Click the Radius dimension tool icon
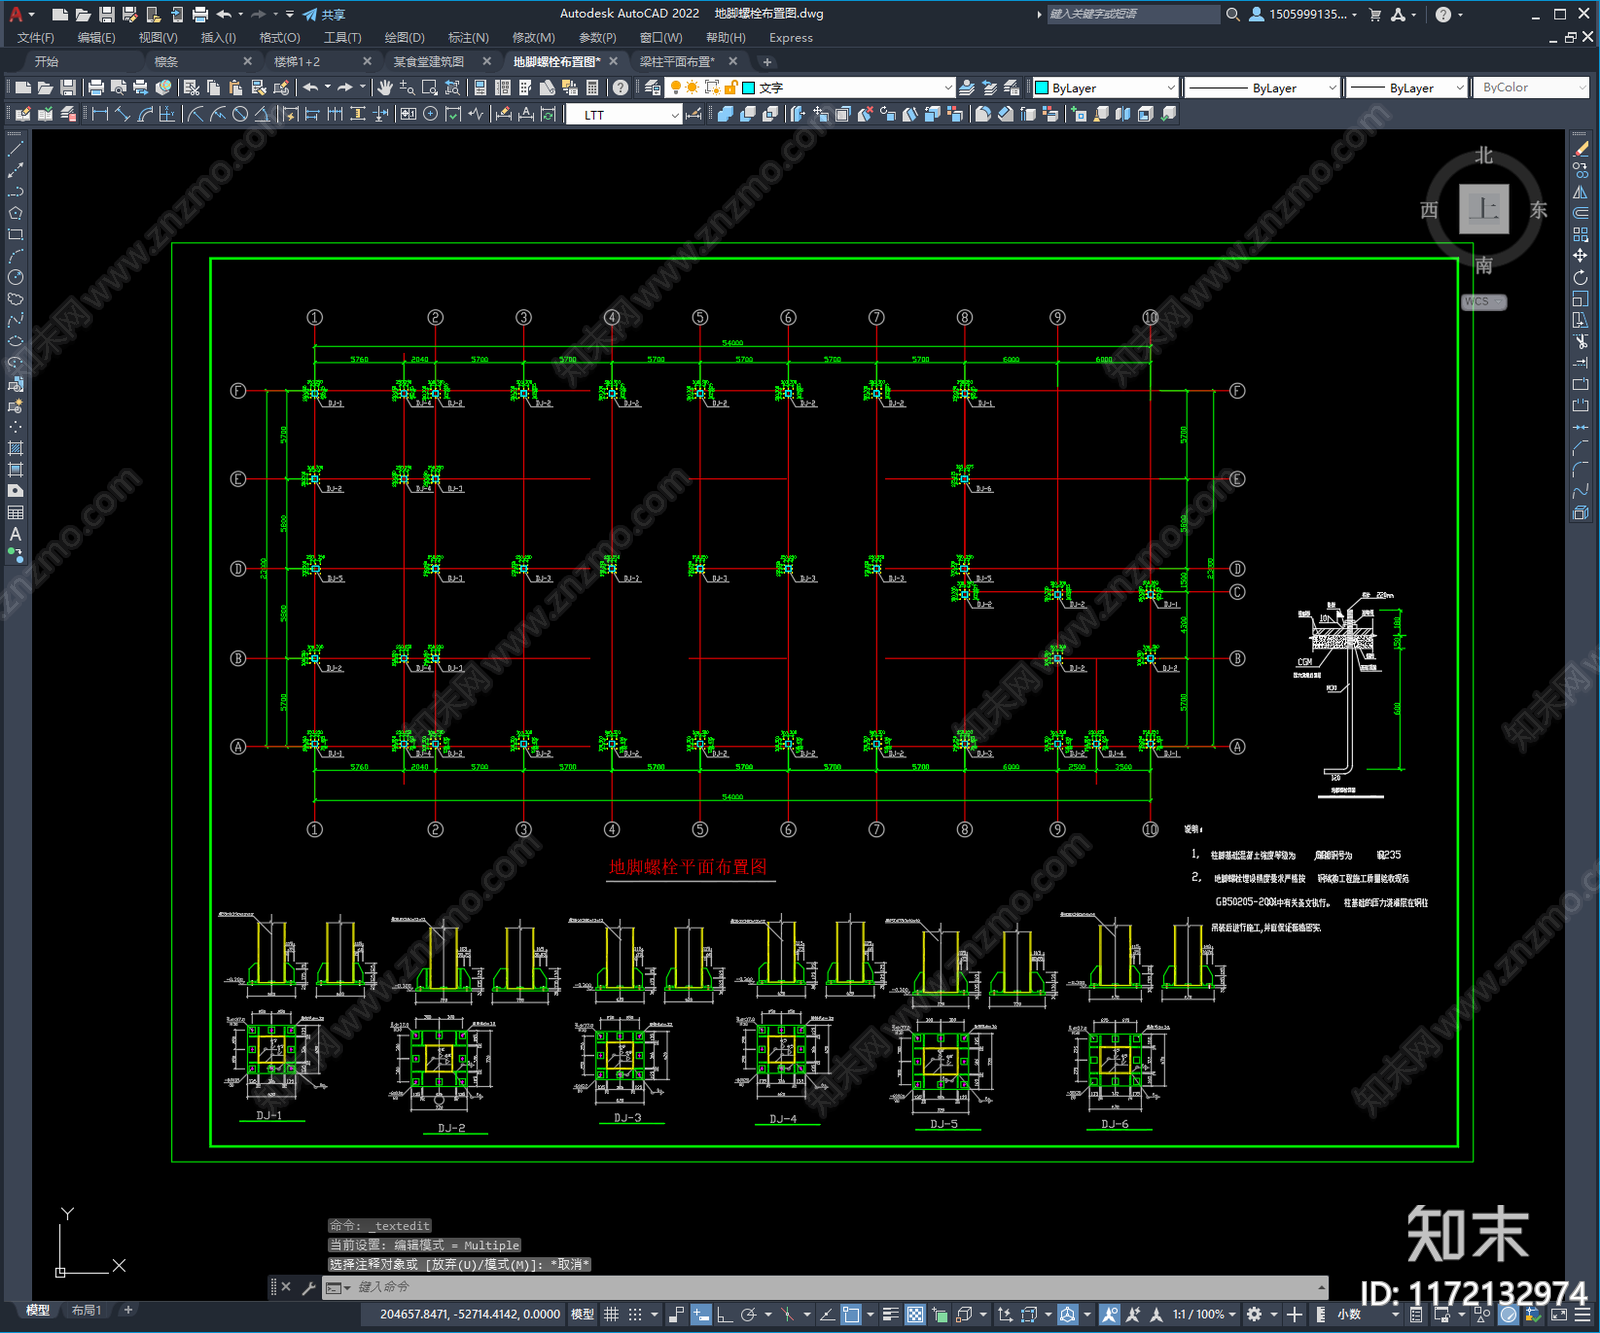This screenshot has height=1333, width=1600. [195, 114]
